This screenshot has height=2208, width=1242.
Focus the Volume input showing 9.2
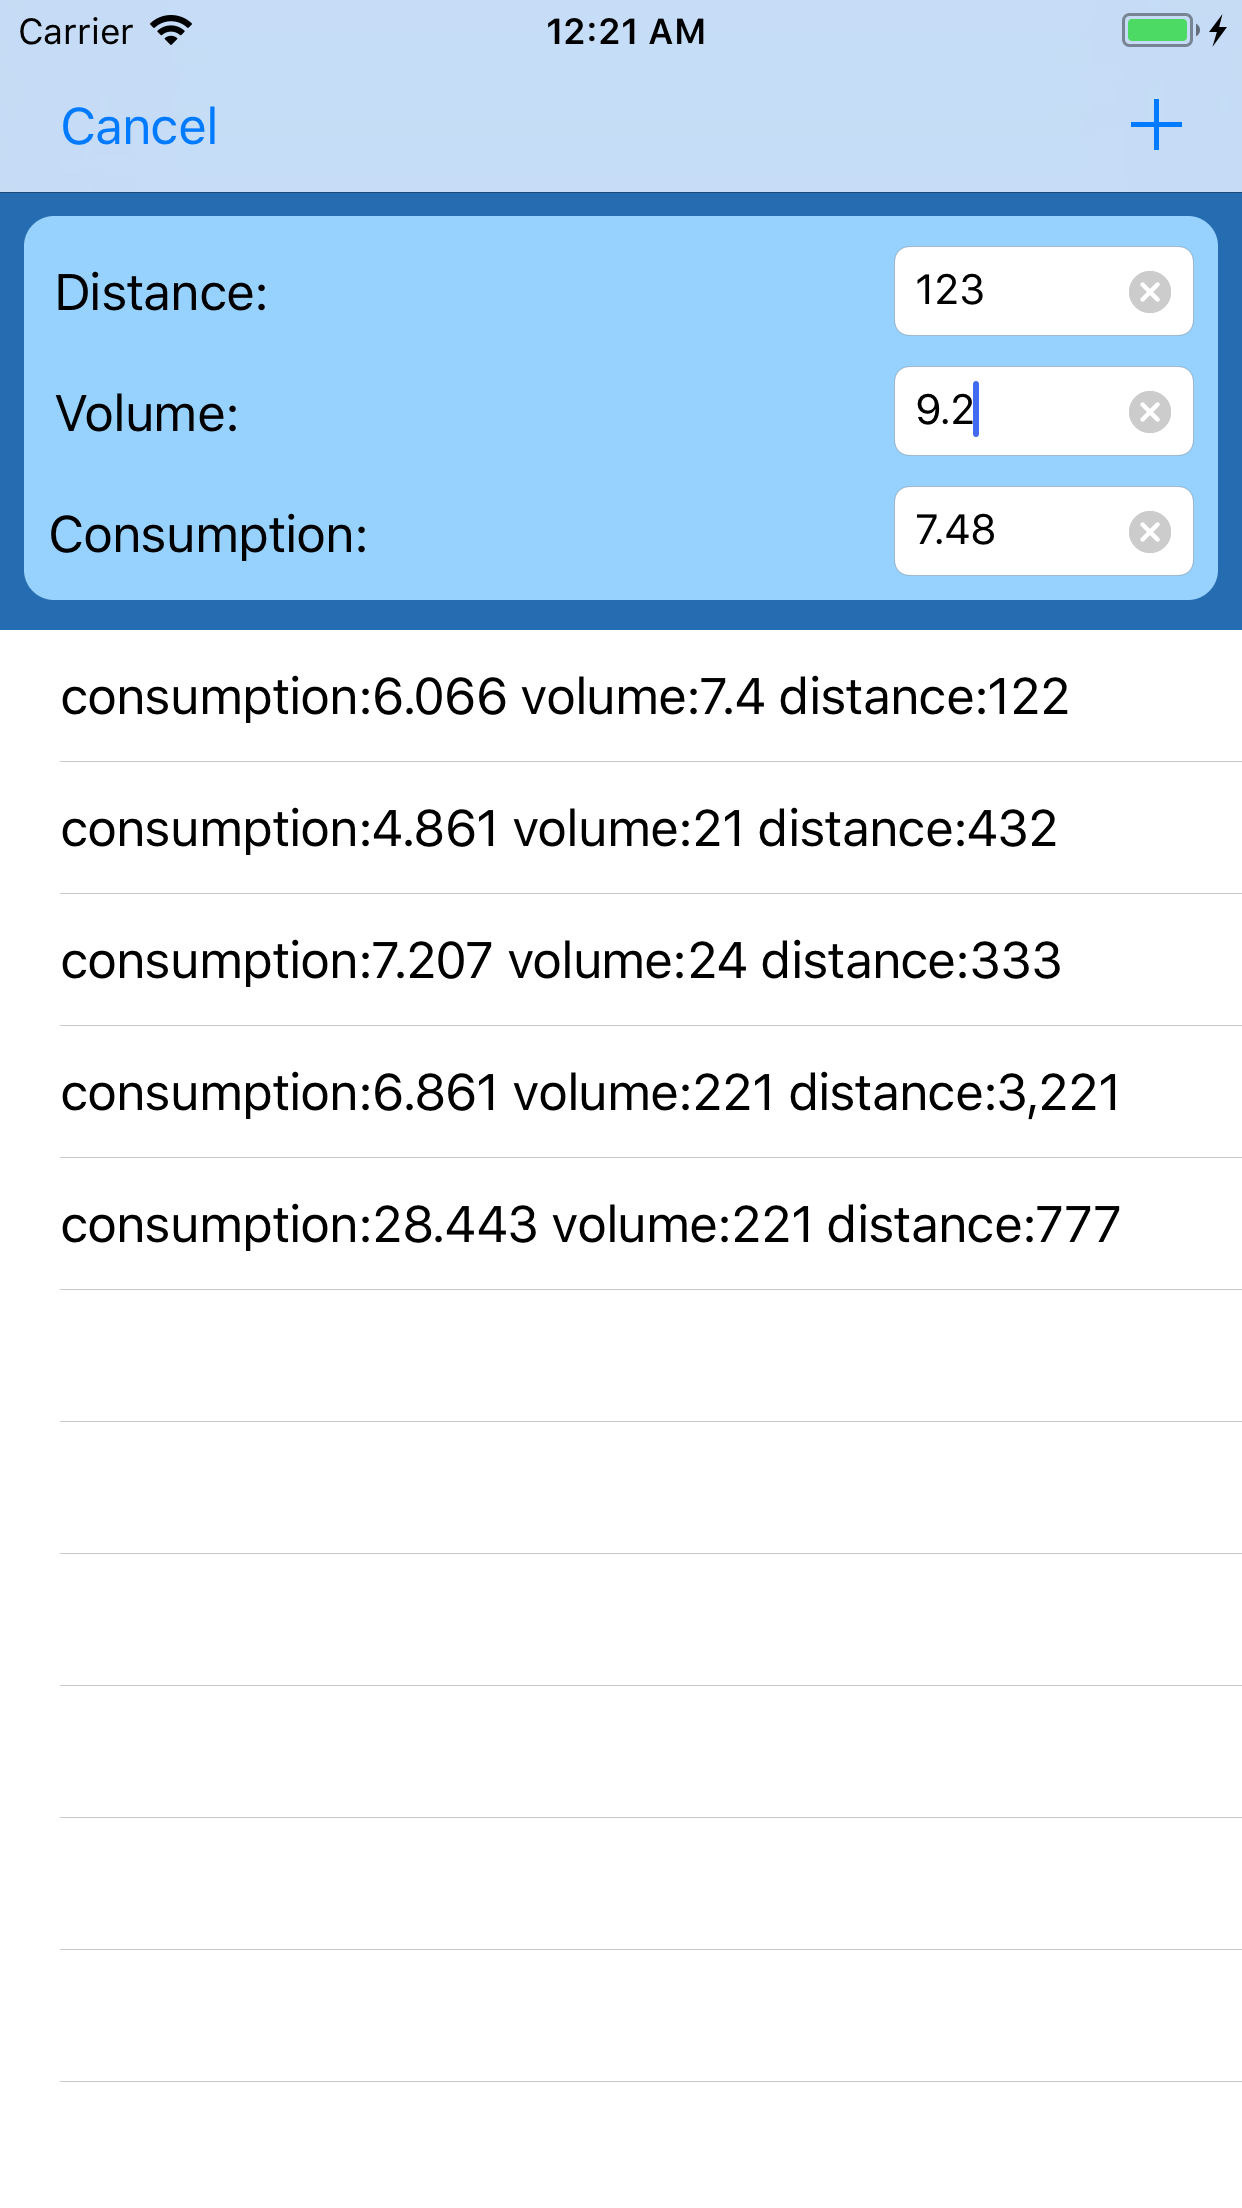click(1000, 411)
